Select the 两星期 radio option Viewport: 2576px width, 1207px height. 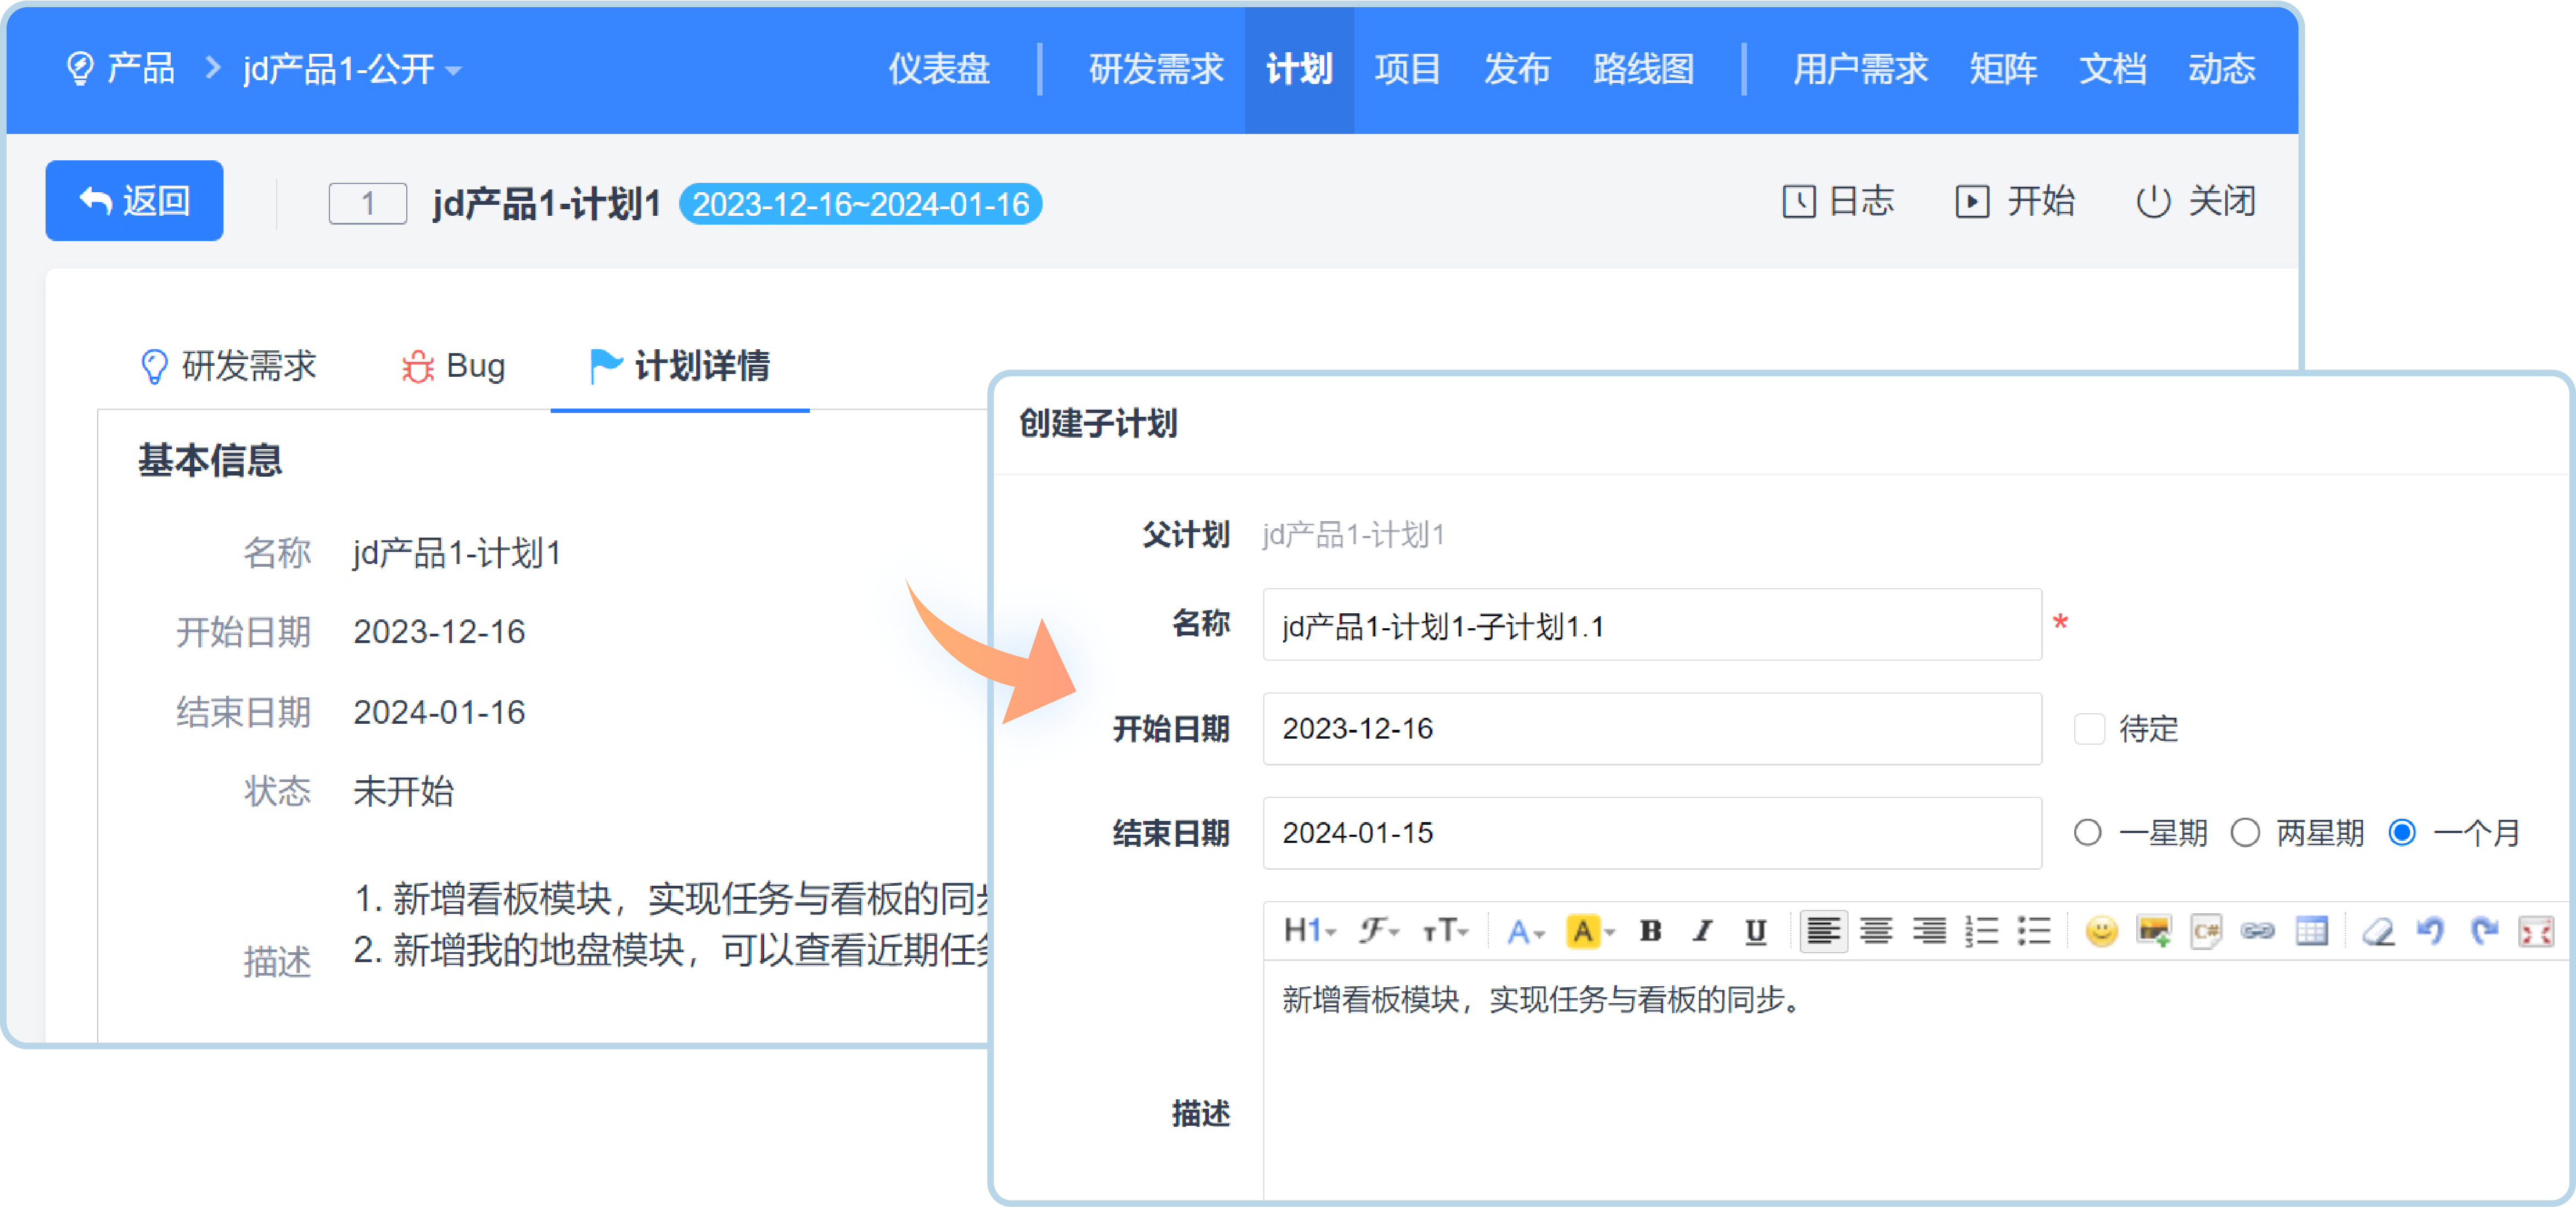[2245, 833]
